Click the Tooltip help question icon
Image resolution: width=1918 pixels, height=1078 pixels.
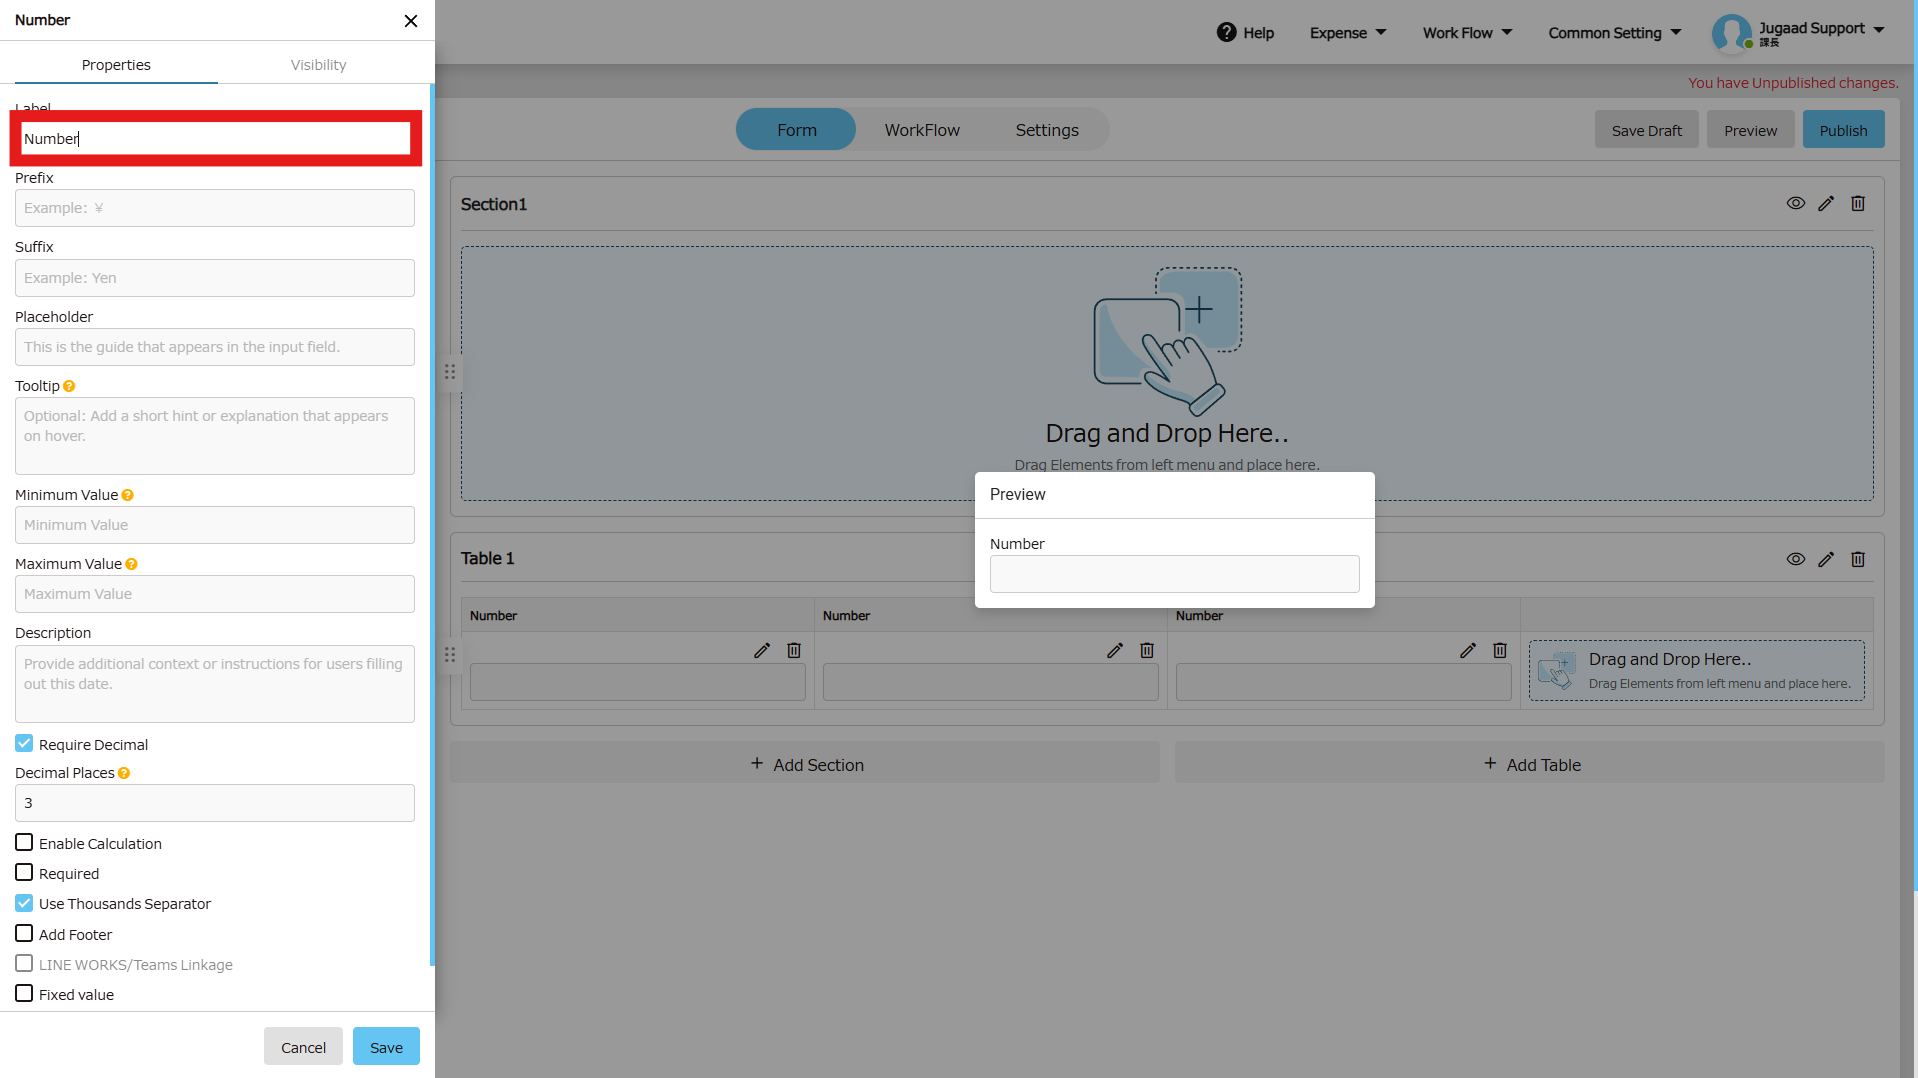click(x=69, y=386)
